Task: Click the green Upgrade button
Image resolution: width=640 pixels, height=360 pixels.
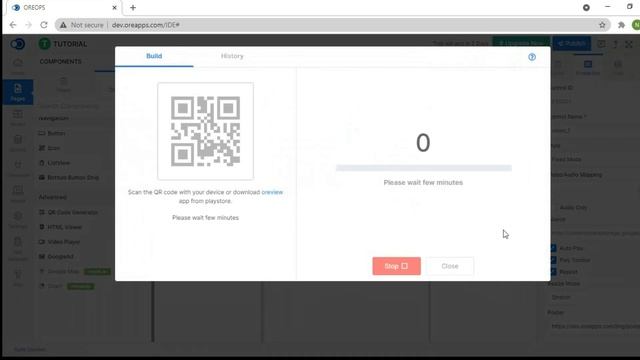Action: pyautogui.click(x=521, y=43)
